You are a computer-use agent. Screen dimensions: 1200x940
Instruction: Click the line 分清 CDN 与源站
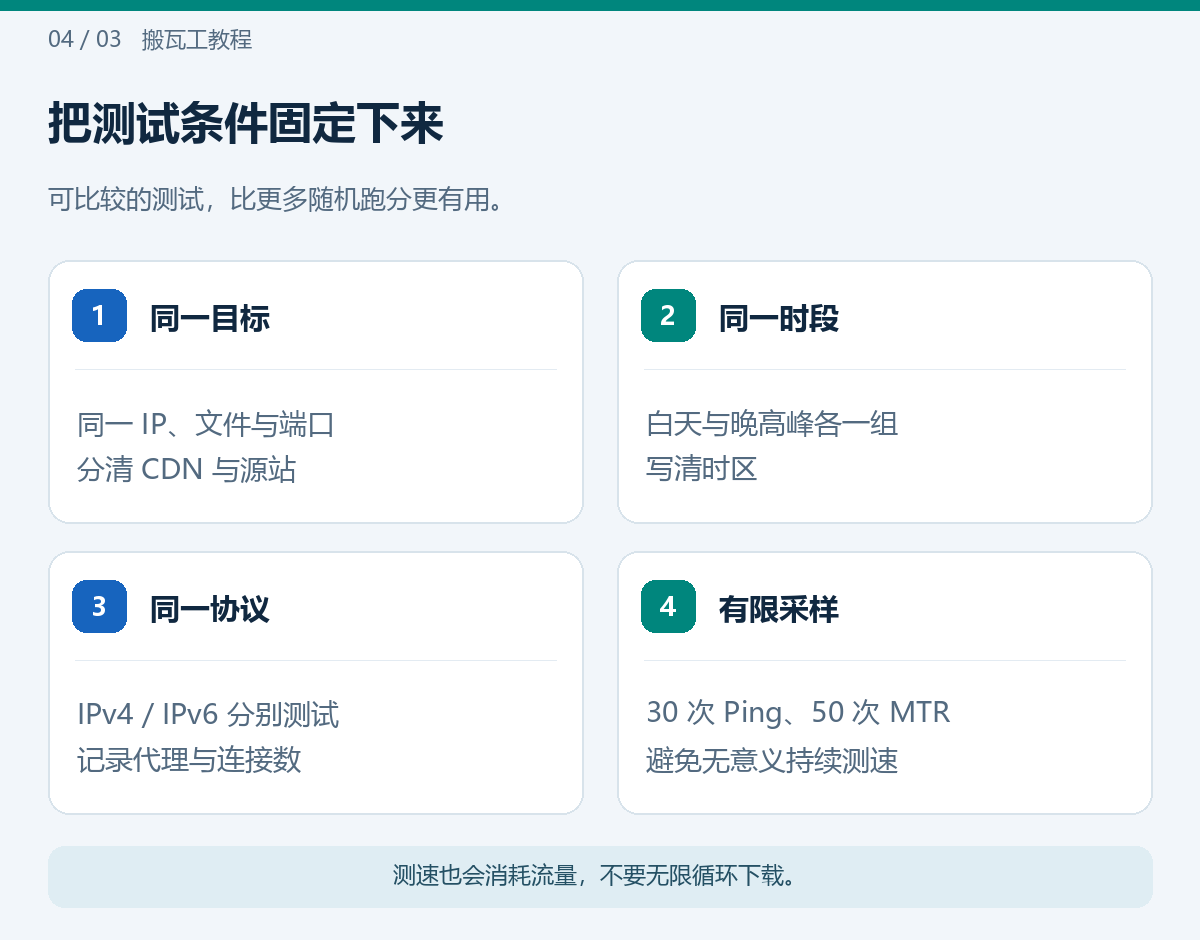click(187, 469)
